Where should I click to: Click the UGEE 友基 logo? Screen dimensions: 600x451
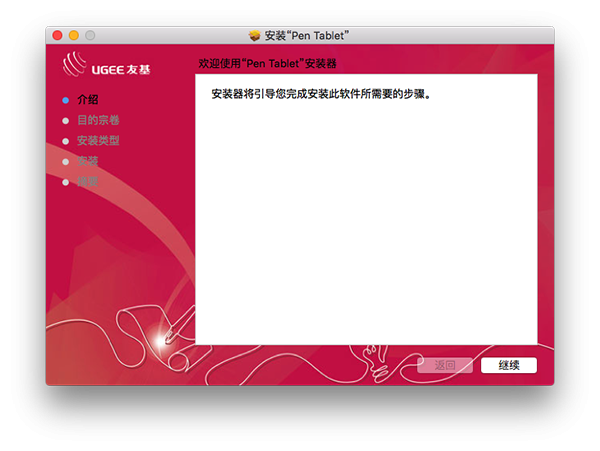pyautogui.click(x=106, y=64)
